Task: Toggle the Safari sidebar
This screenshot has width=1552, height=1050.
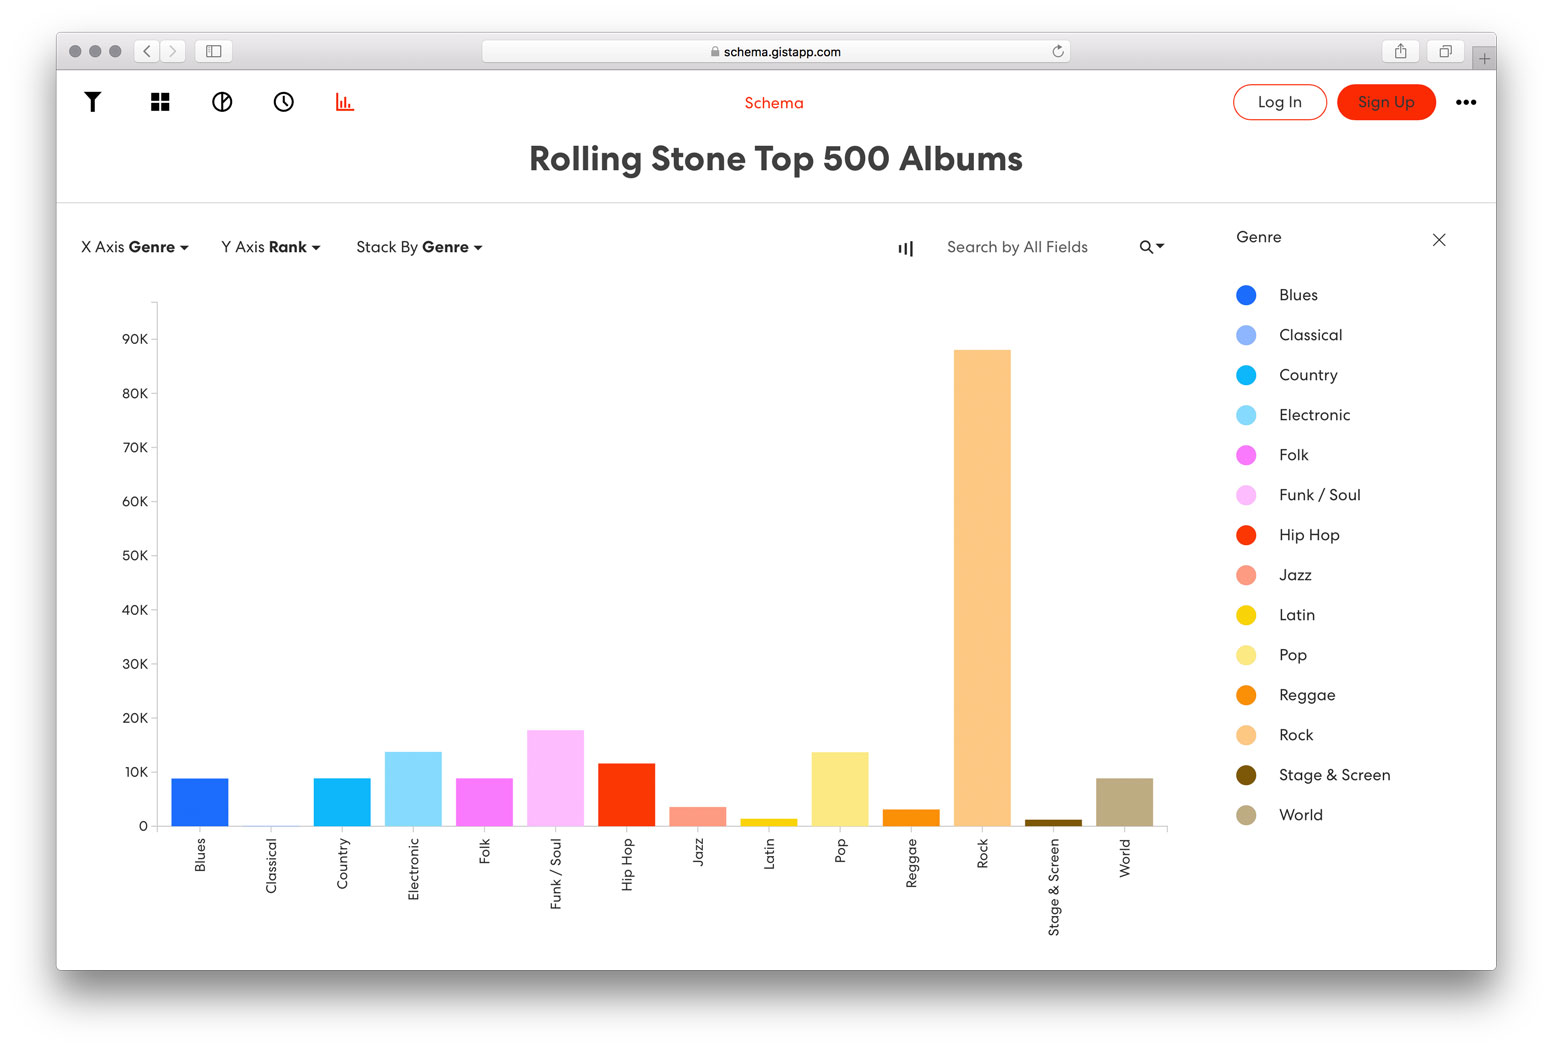Action: click(214, 51)
